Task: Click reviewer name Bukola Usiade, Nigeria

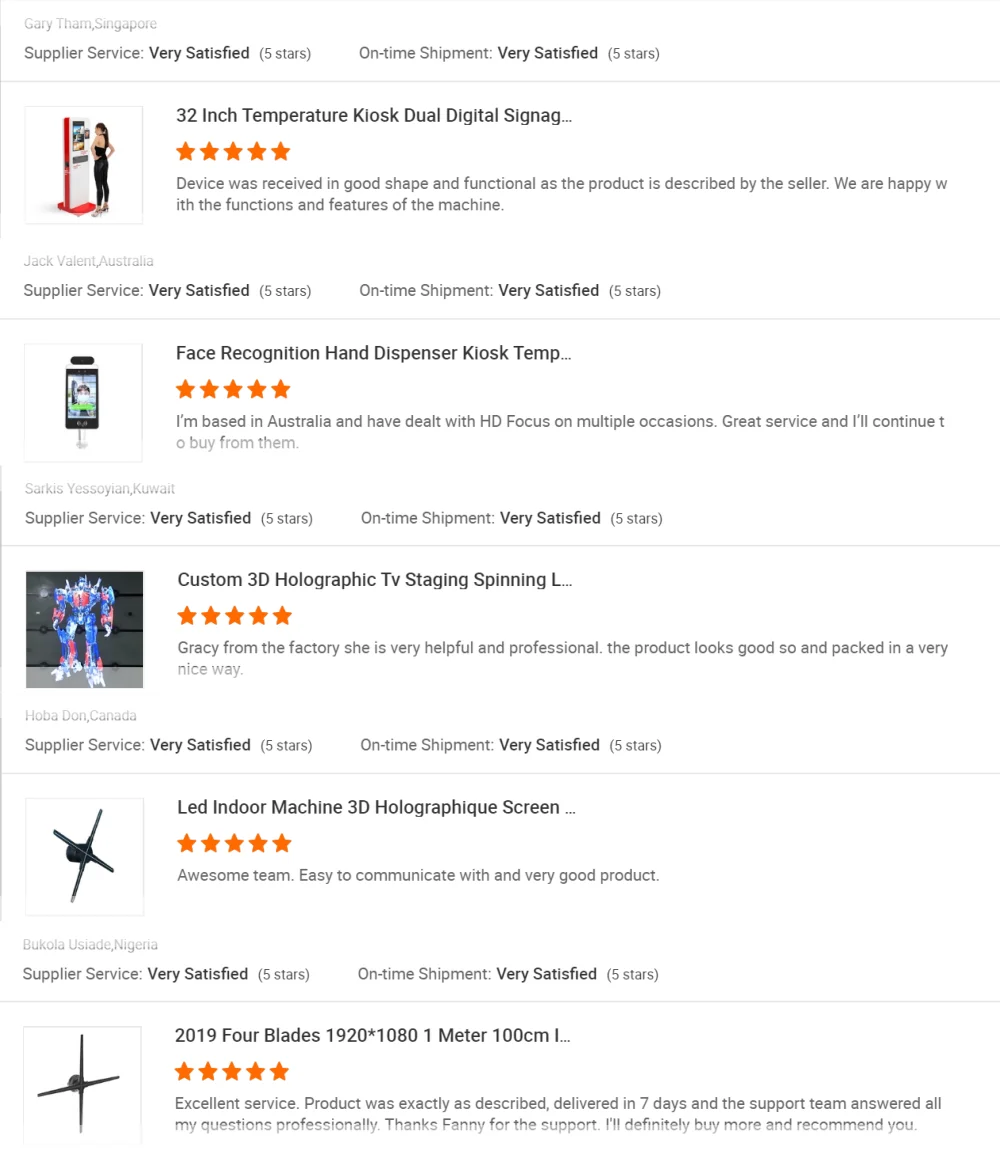Action: point(90,945)
